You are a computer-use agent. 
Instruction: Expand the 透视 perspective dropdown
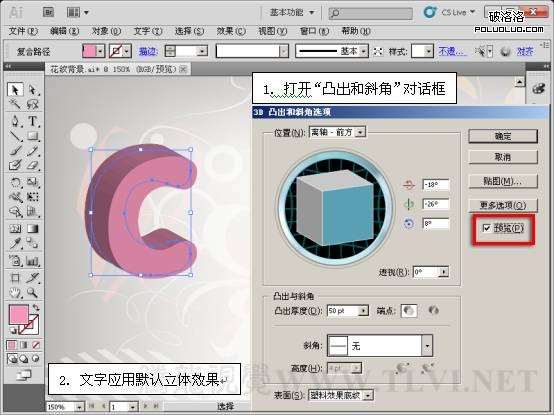[444, 272]
